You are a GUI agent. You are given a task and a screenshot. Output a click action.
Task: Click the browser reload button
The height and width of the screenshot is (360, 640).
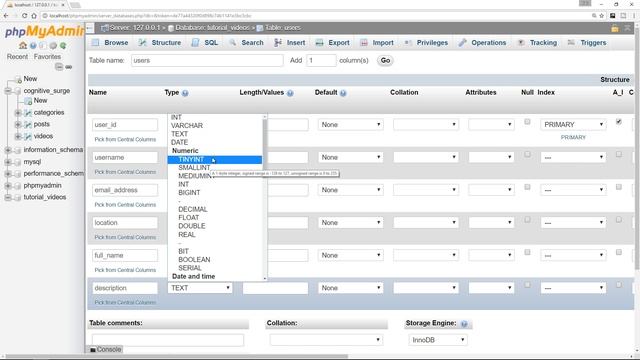(24, 16)
